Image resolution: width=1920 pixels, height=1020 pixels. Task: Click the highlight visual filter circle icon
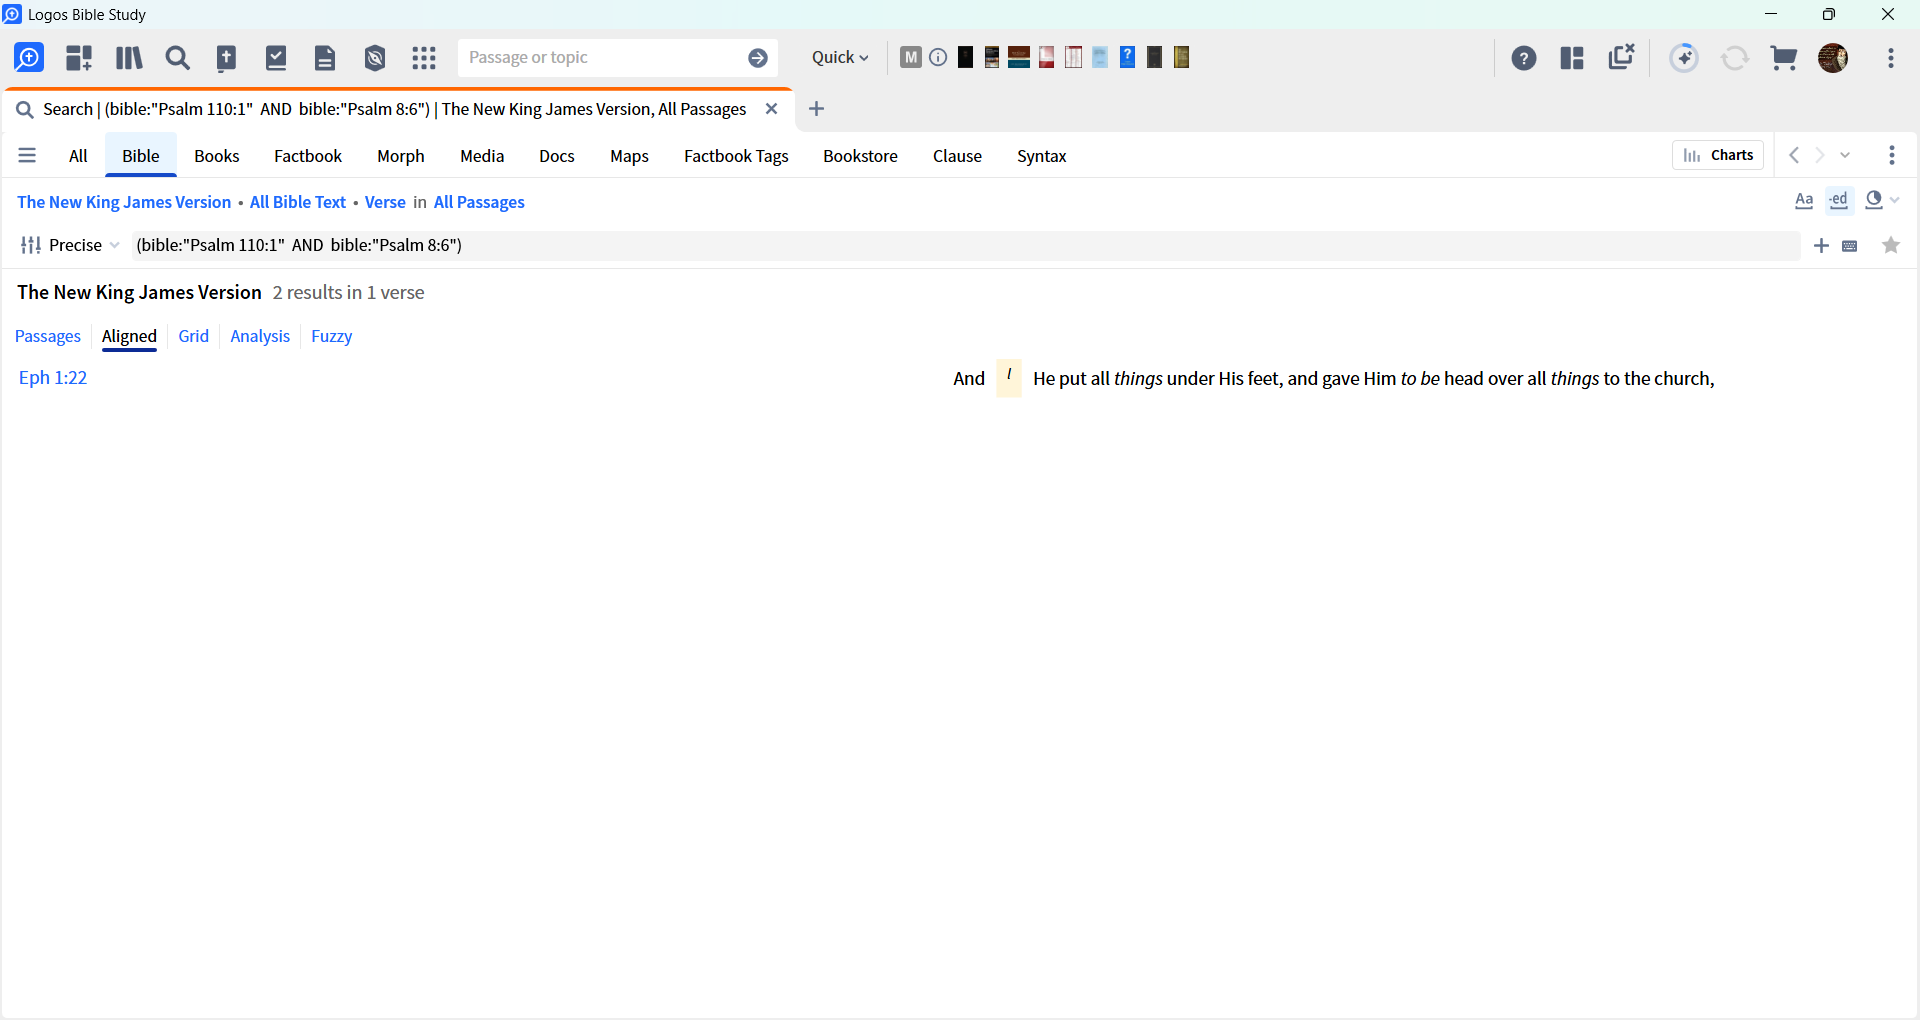1875,200
